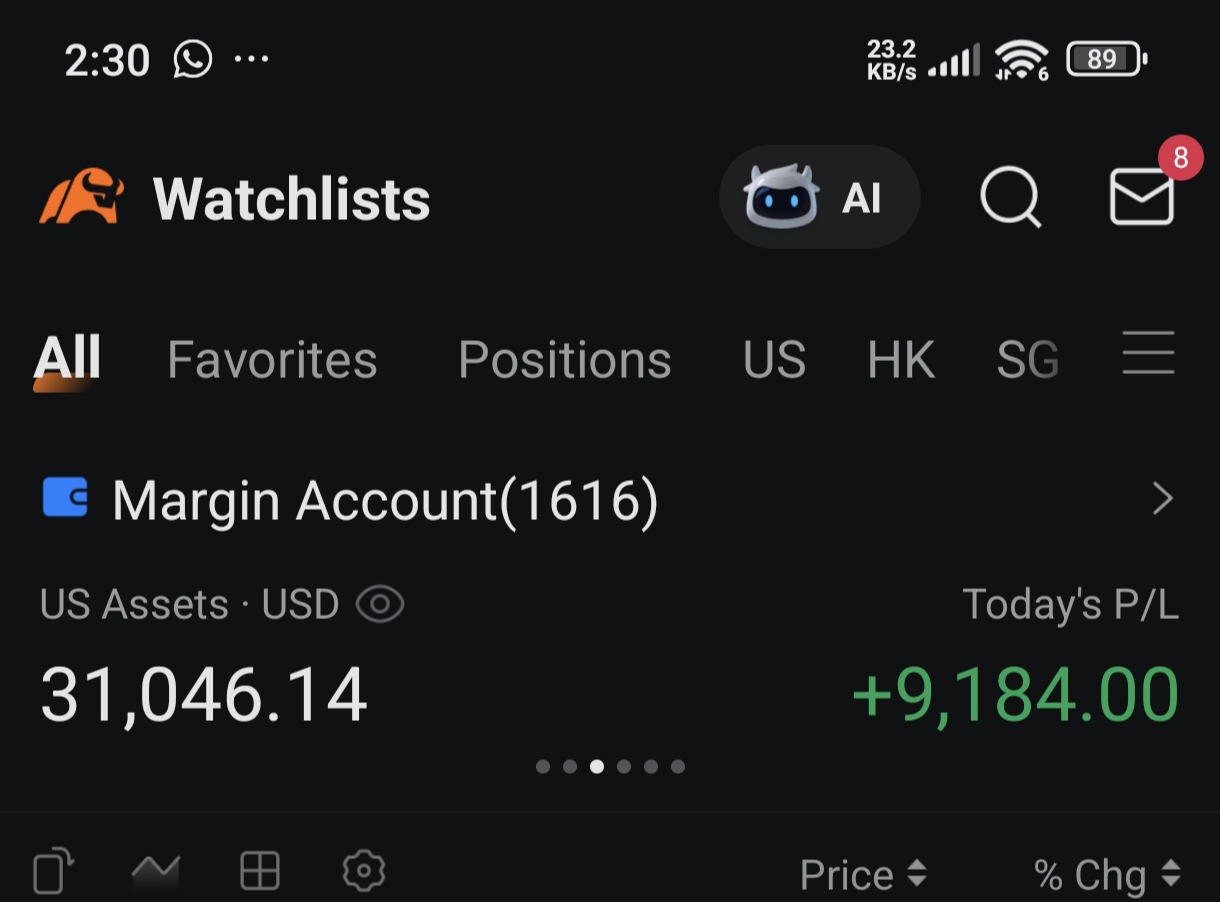Image resolution: width=1220 pixels, height=902 pixels.
Task: Tap the orange bull app logo
Action: (82, 197)
